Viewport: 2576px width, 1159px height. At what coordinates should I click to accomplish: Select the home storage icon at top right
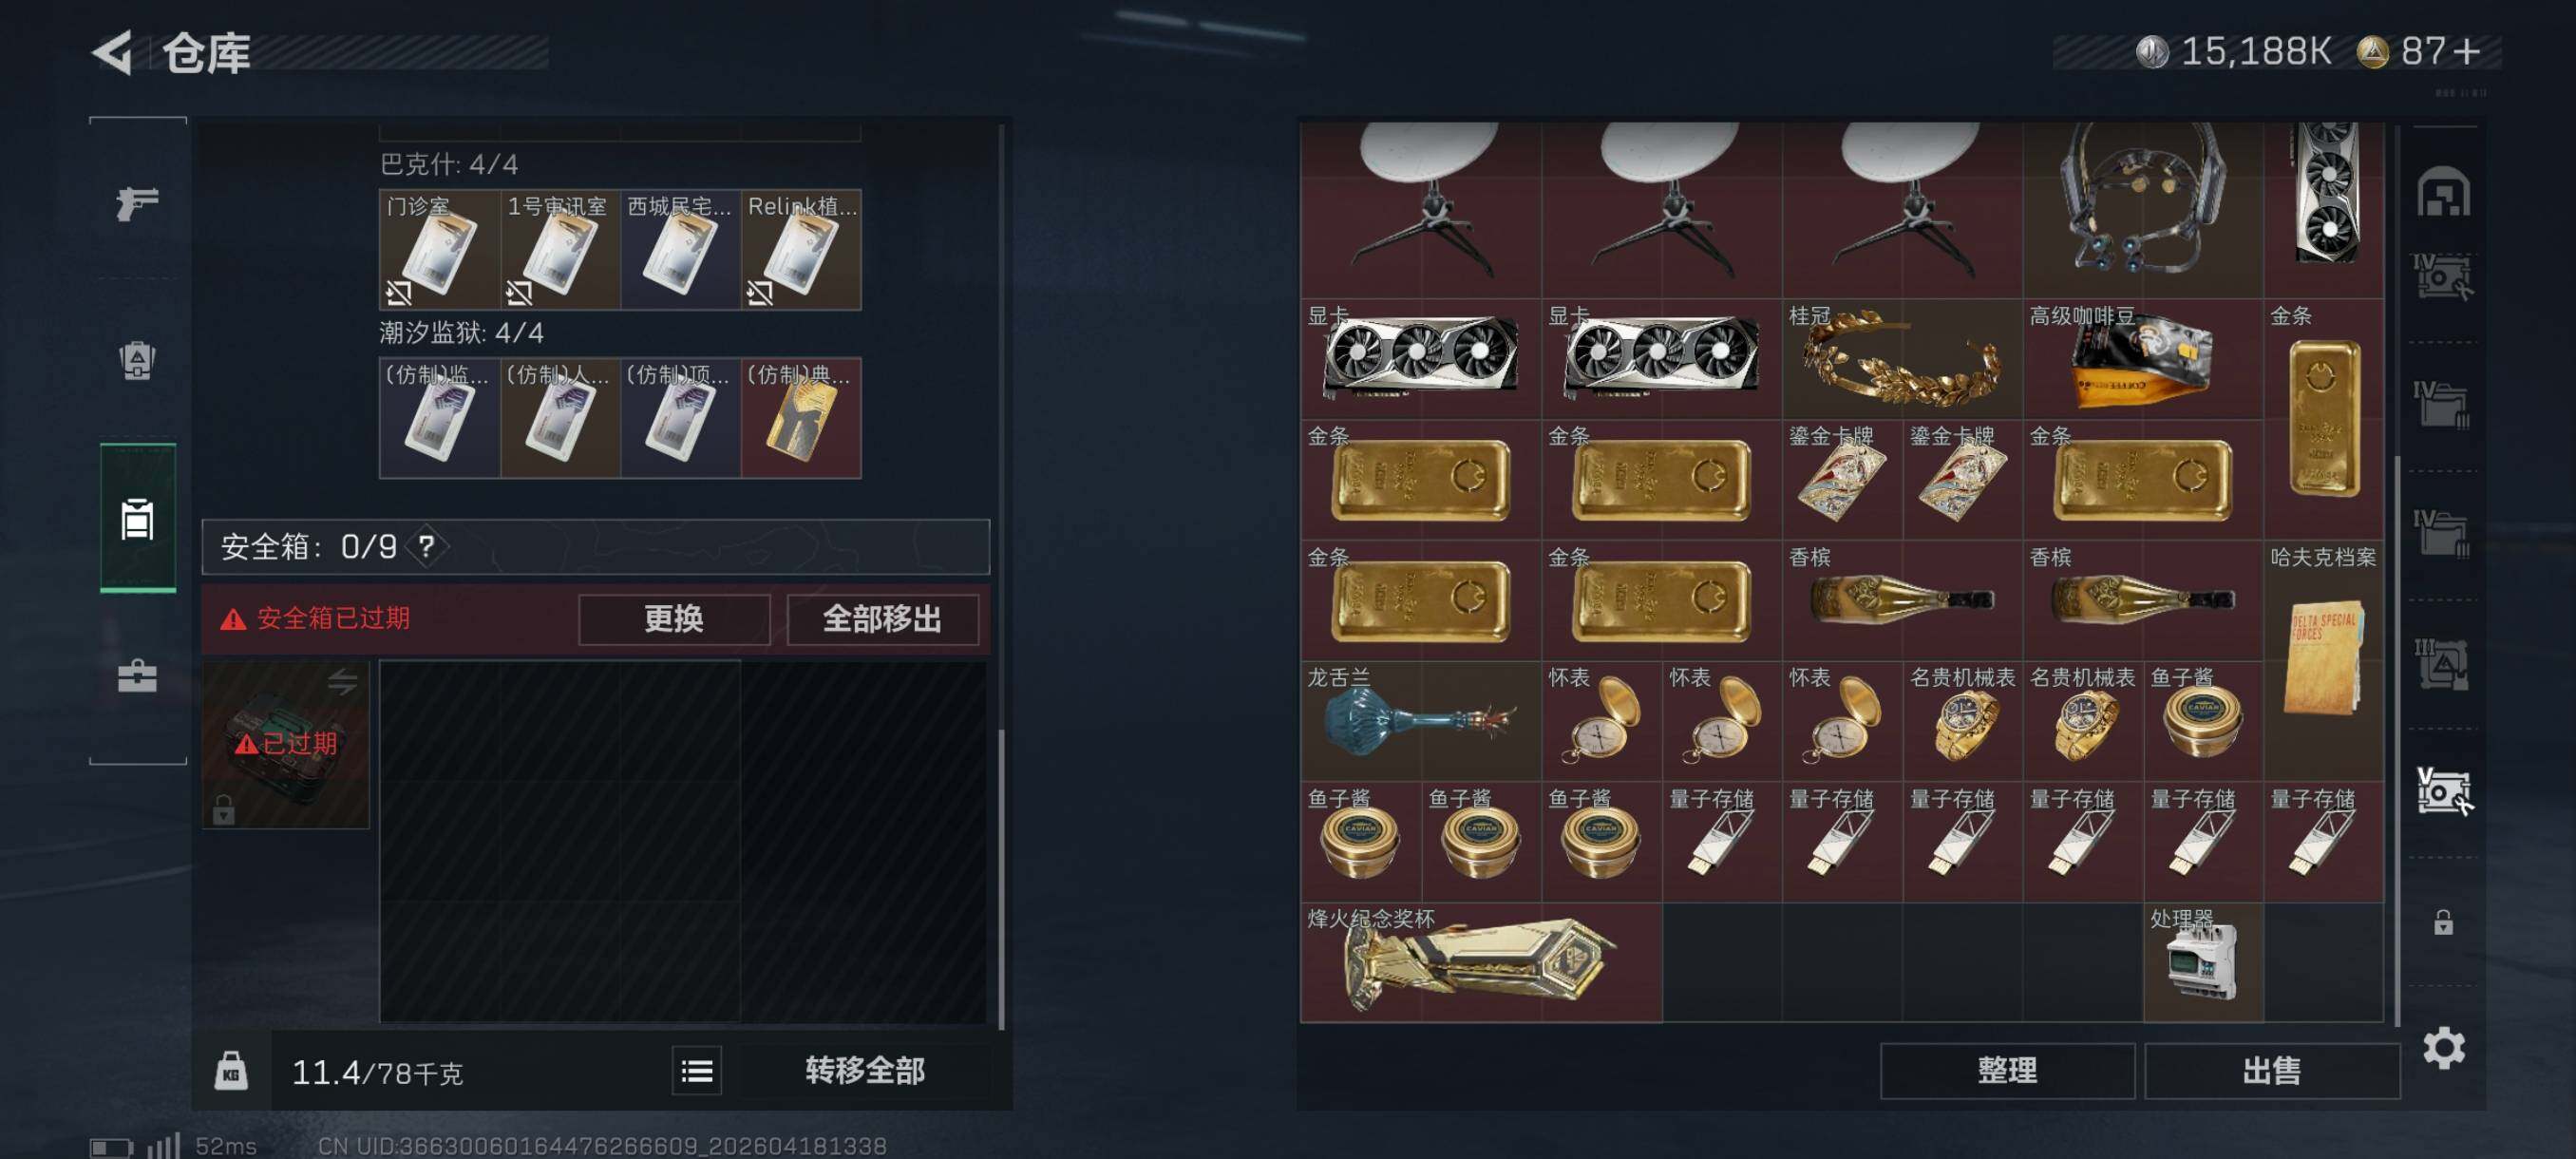[x=2443, y=191]
